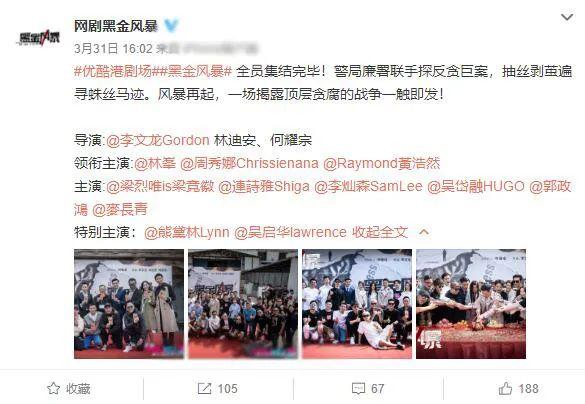This screenshot has height=404, width=585.
Task: Click the blue verified badge icon
Action: click(x=171, y=26)
